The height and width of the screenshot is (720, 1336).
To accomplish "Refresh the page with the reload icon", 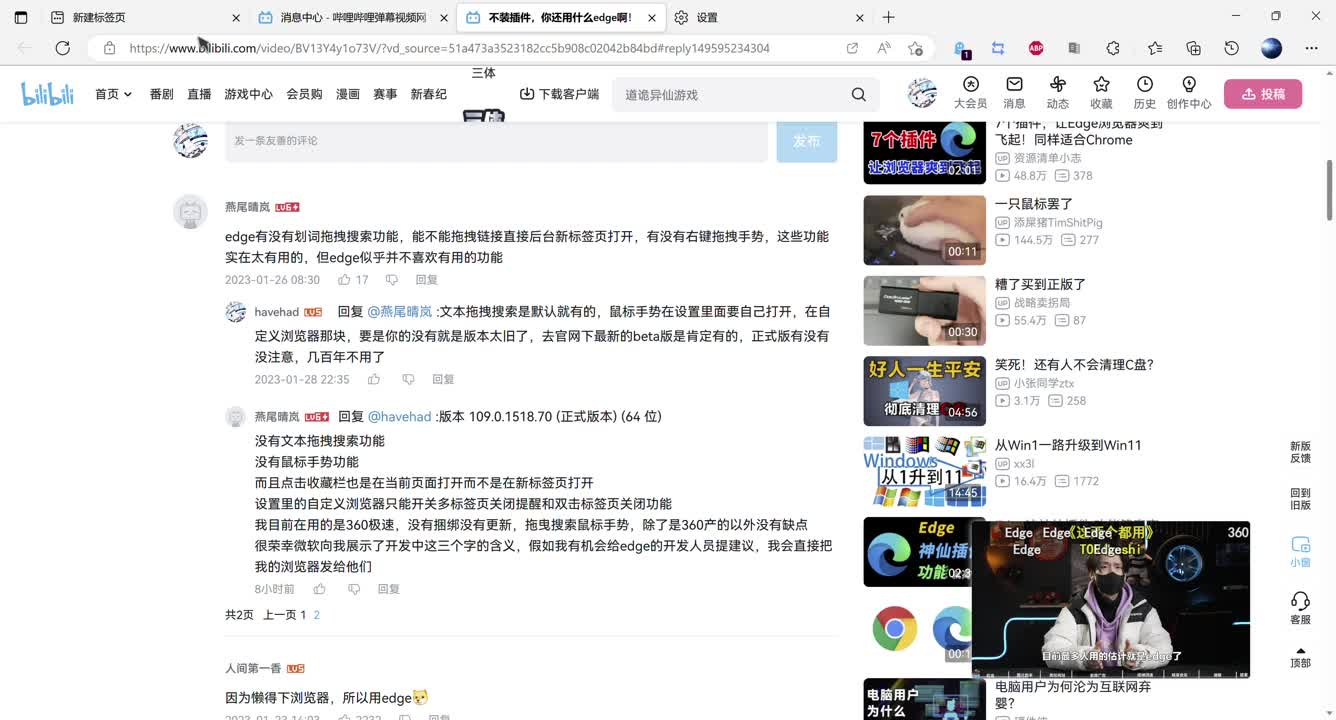I will [x=63, y=48].
